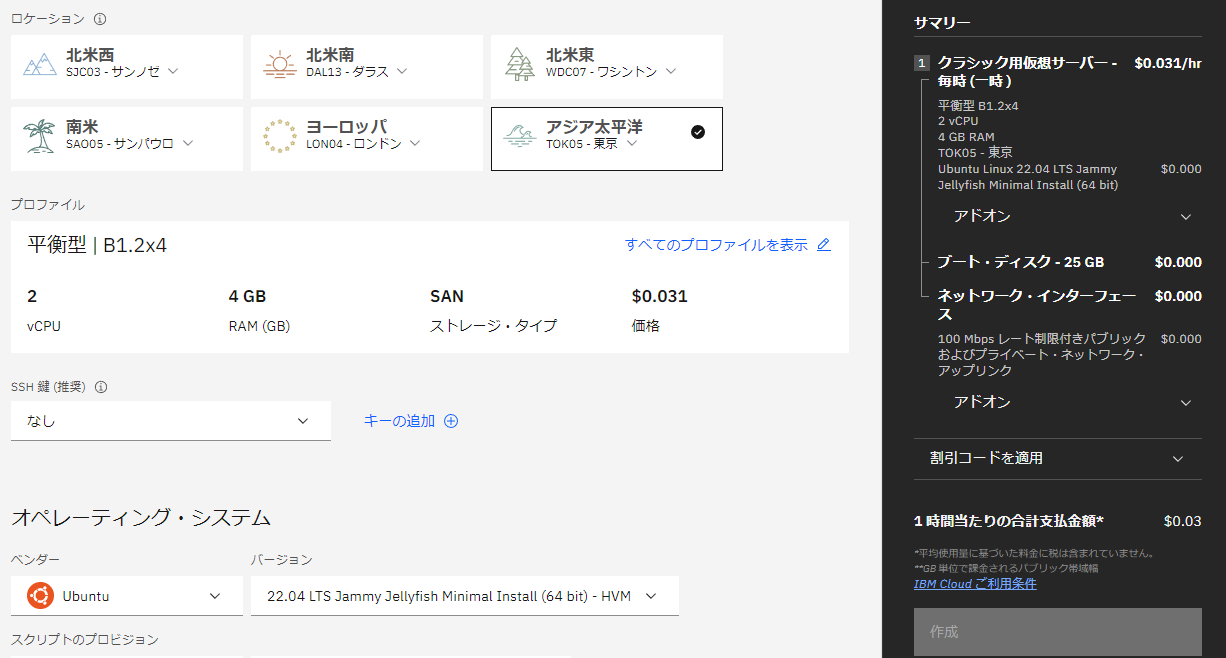Open the Ubuntu vendor dropdown

[x=127, y=596]
